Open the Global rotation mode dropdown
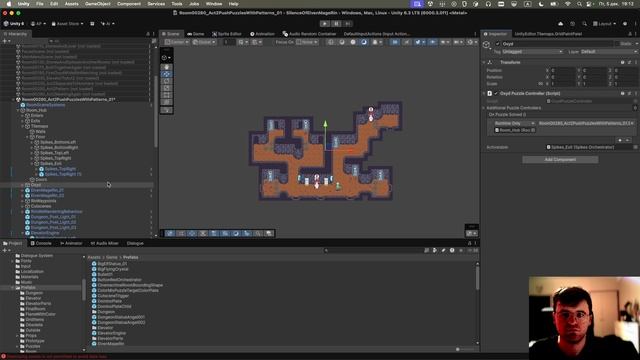Screen dimensions: 640x360 [204, 42]
